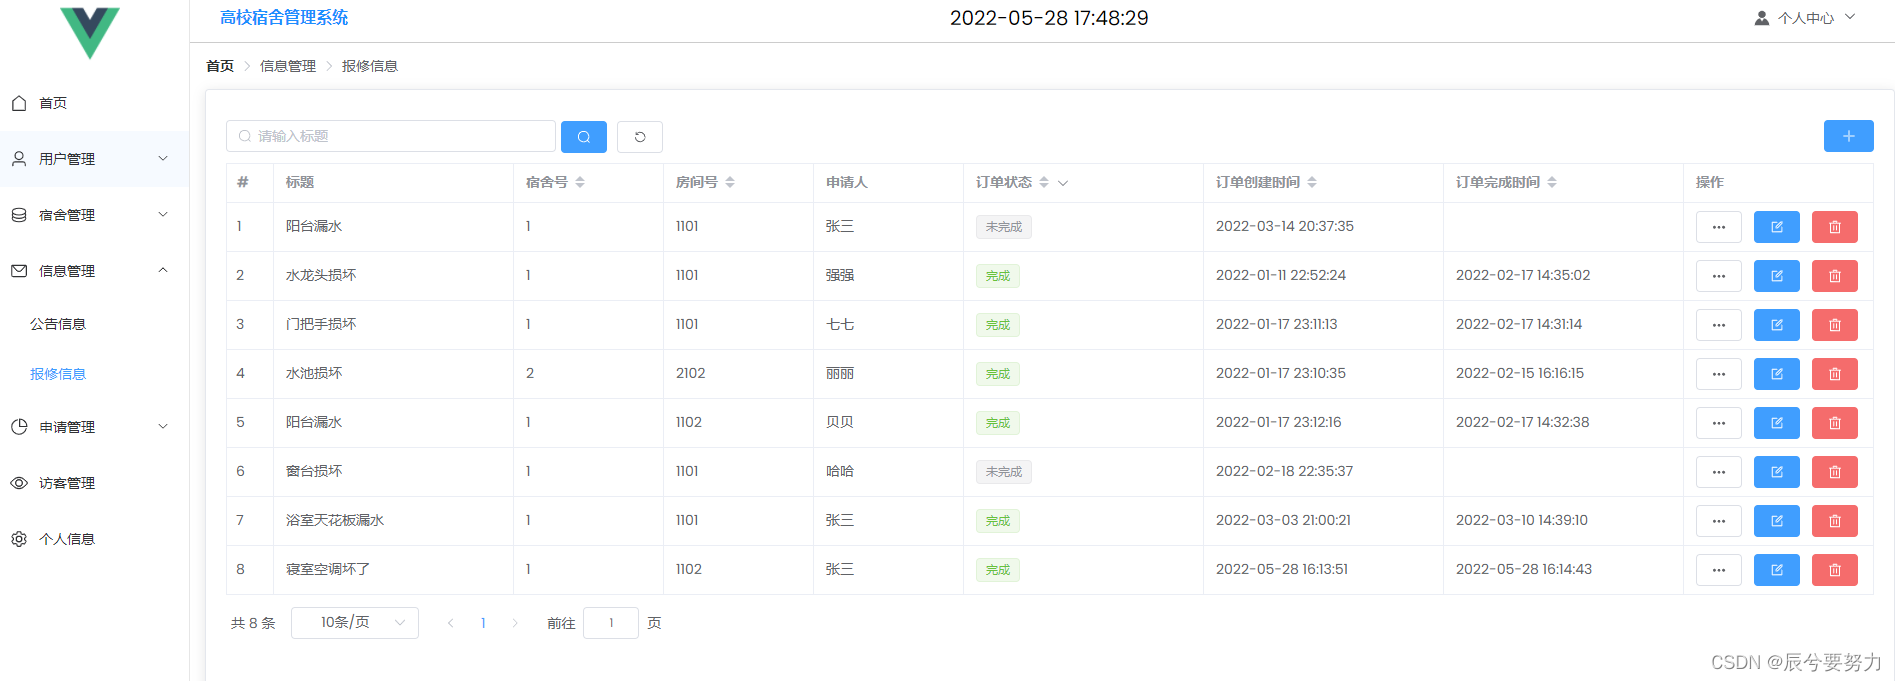Open 个人信息 in sidebar
1895x681 pixels.
click(x=94, y=539)
